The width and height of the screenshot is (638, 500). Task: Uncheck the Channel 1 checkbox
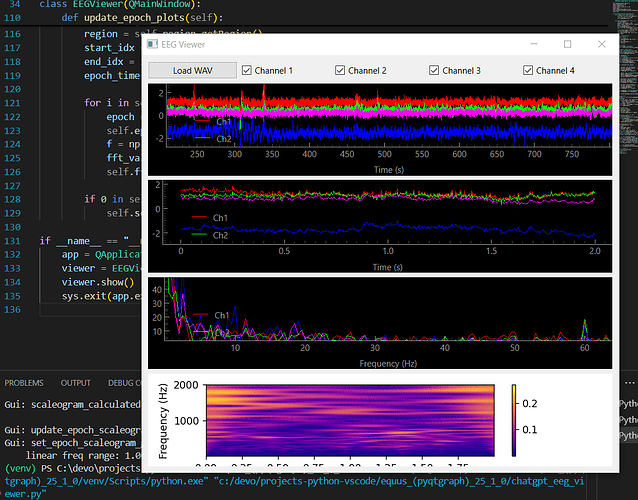pos(247,70)
